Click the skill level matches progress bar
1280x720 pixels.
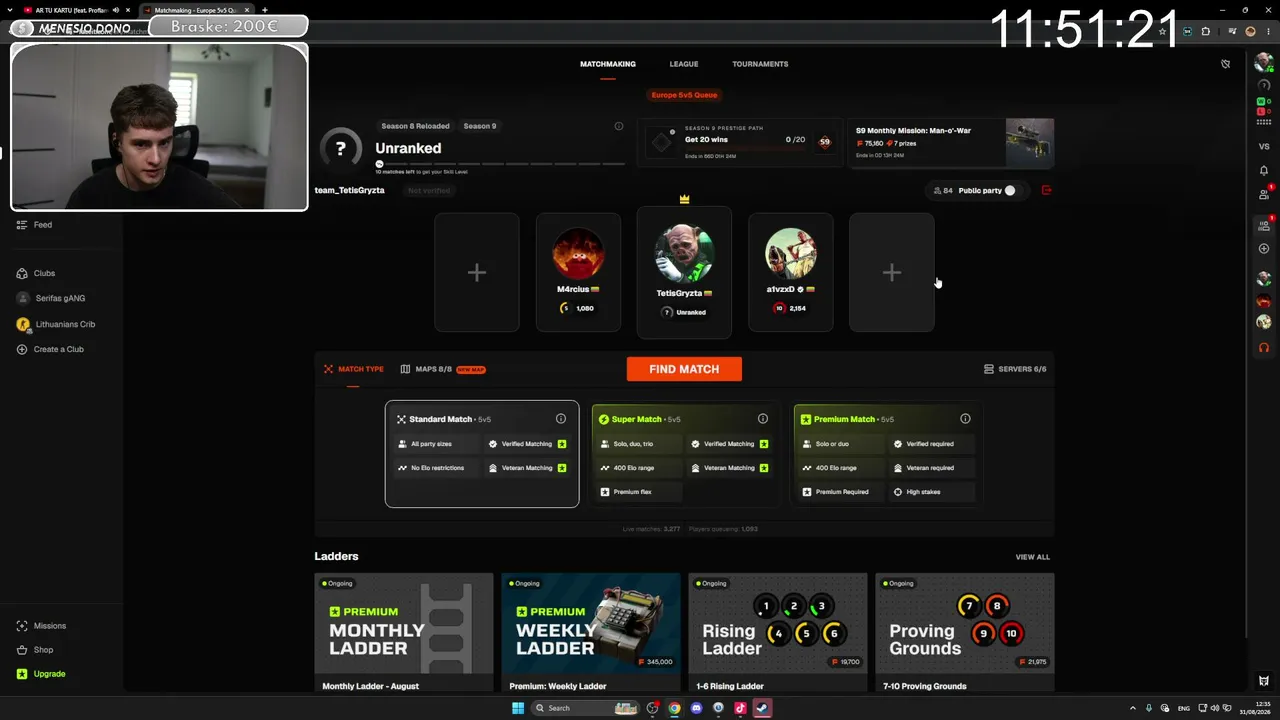[501, 163]
